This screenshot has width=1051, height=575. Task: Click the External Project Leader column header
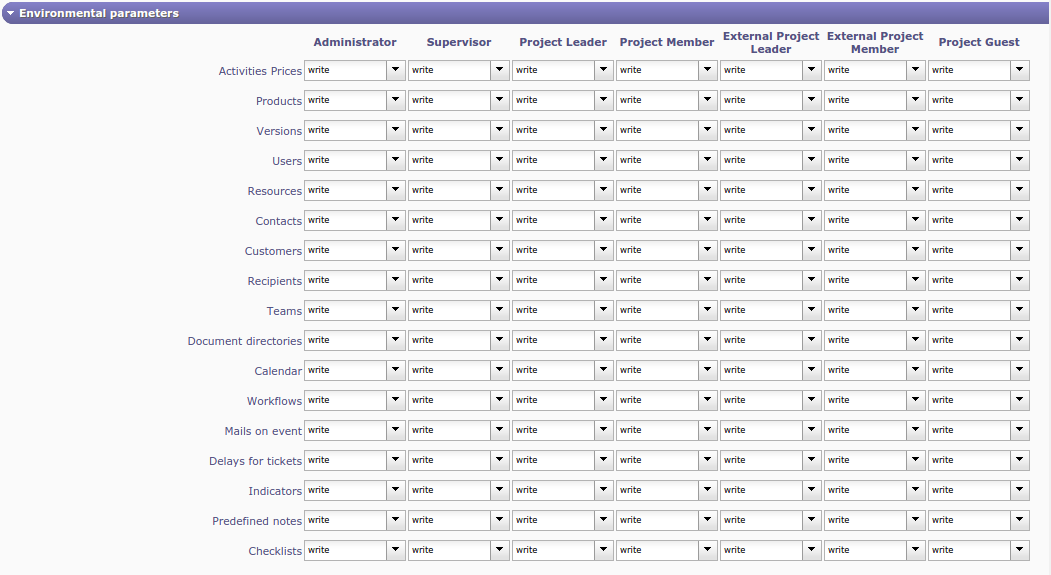771,42
